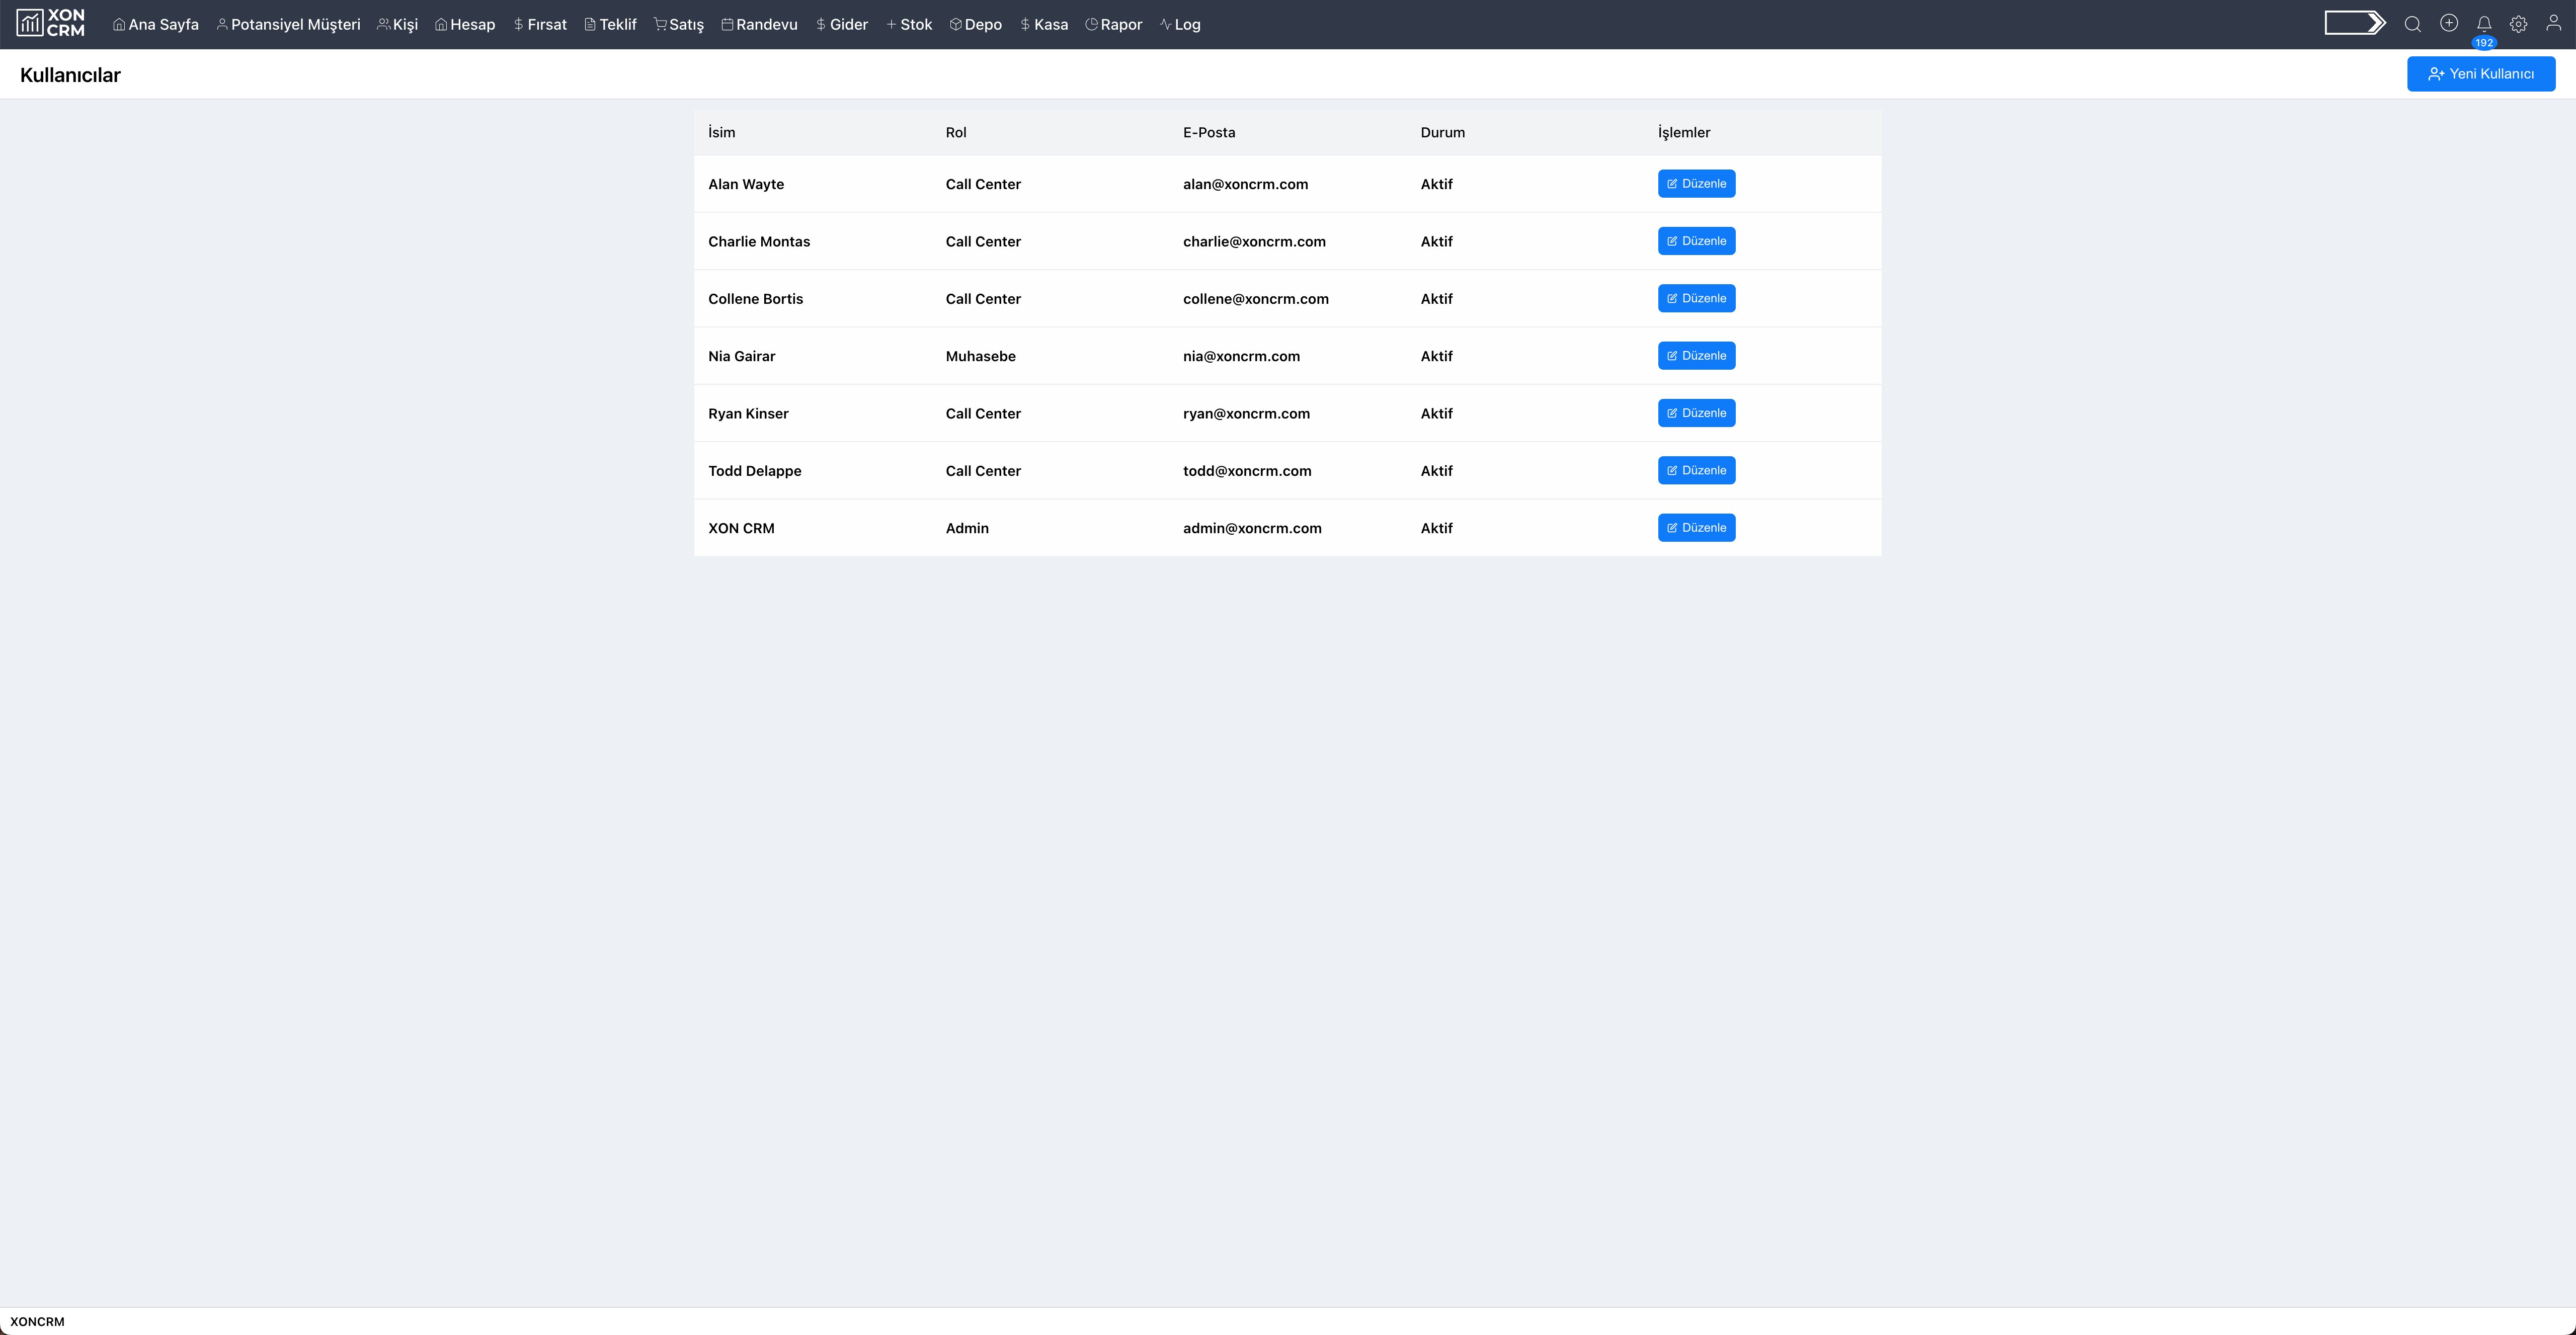Select the name Ryan Kinser

pos(748,413)
